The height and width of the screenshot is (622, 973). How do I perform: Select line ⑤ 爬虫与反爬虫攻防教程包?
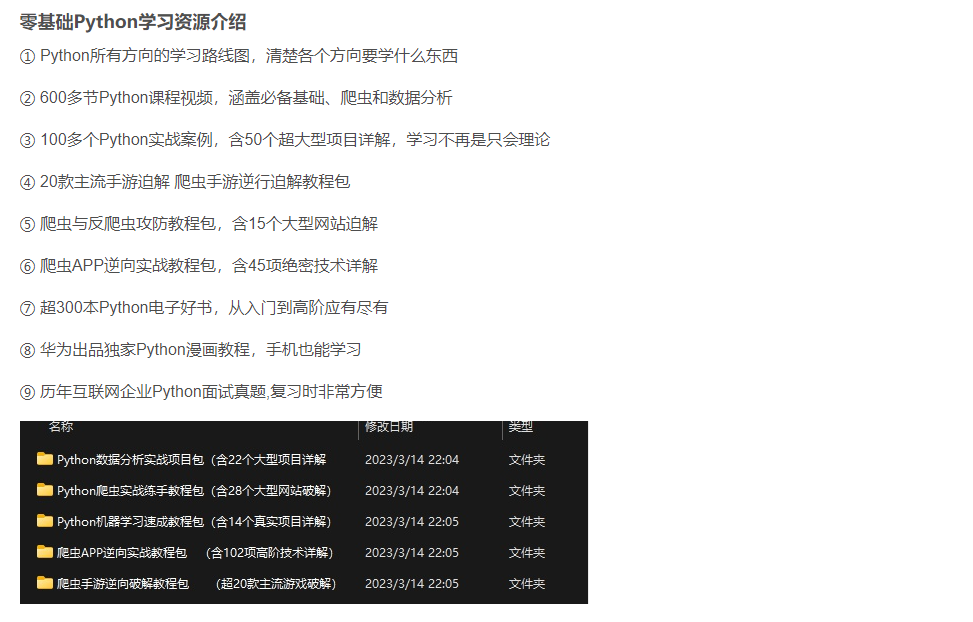pyautogui.click(x=199, y=223)
